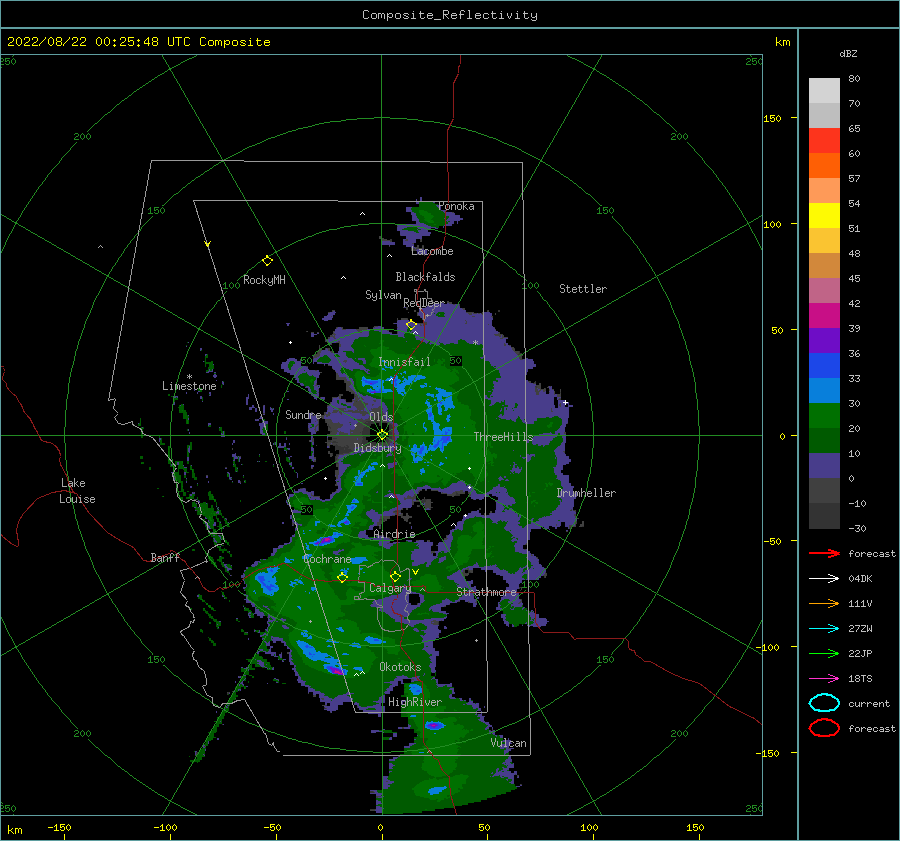Click the yellow diamond marker west of Calgary

coord(342,577)
